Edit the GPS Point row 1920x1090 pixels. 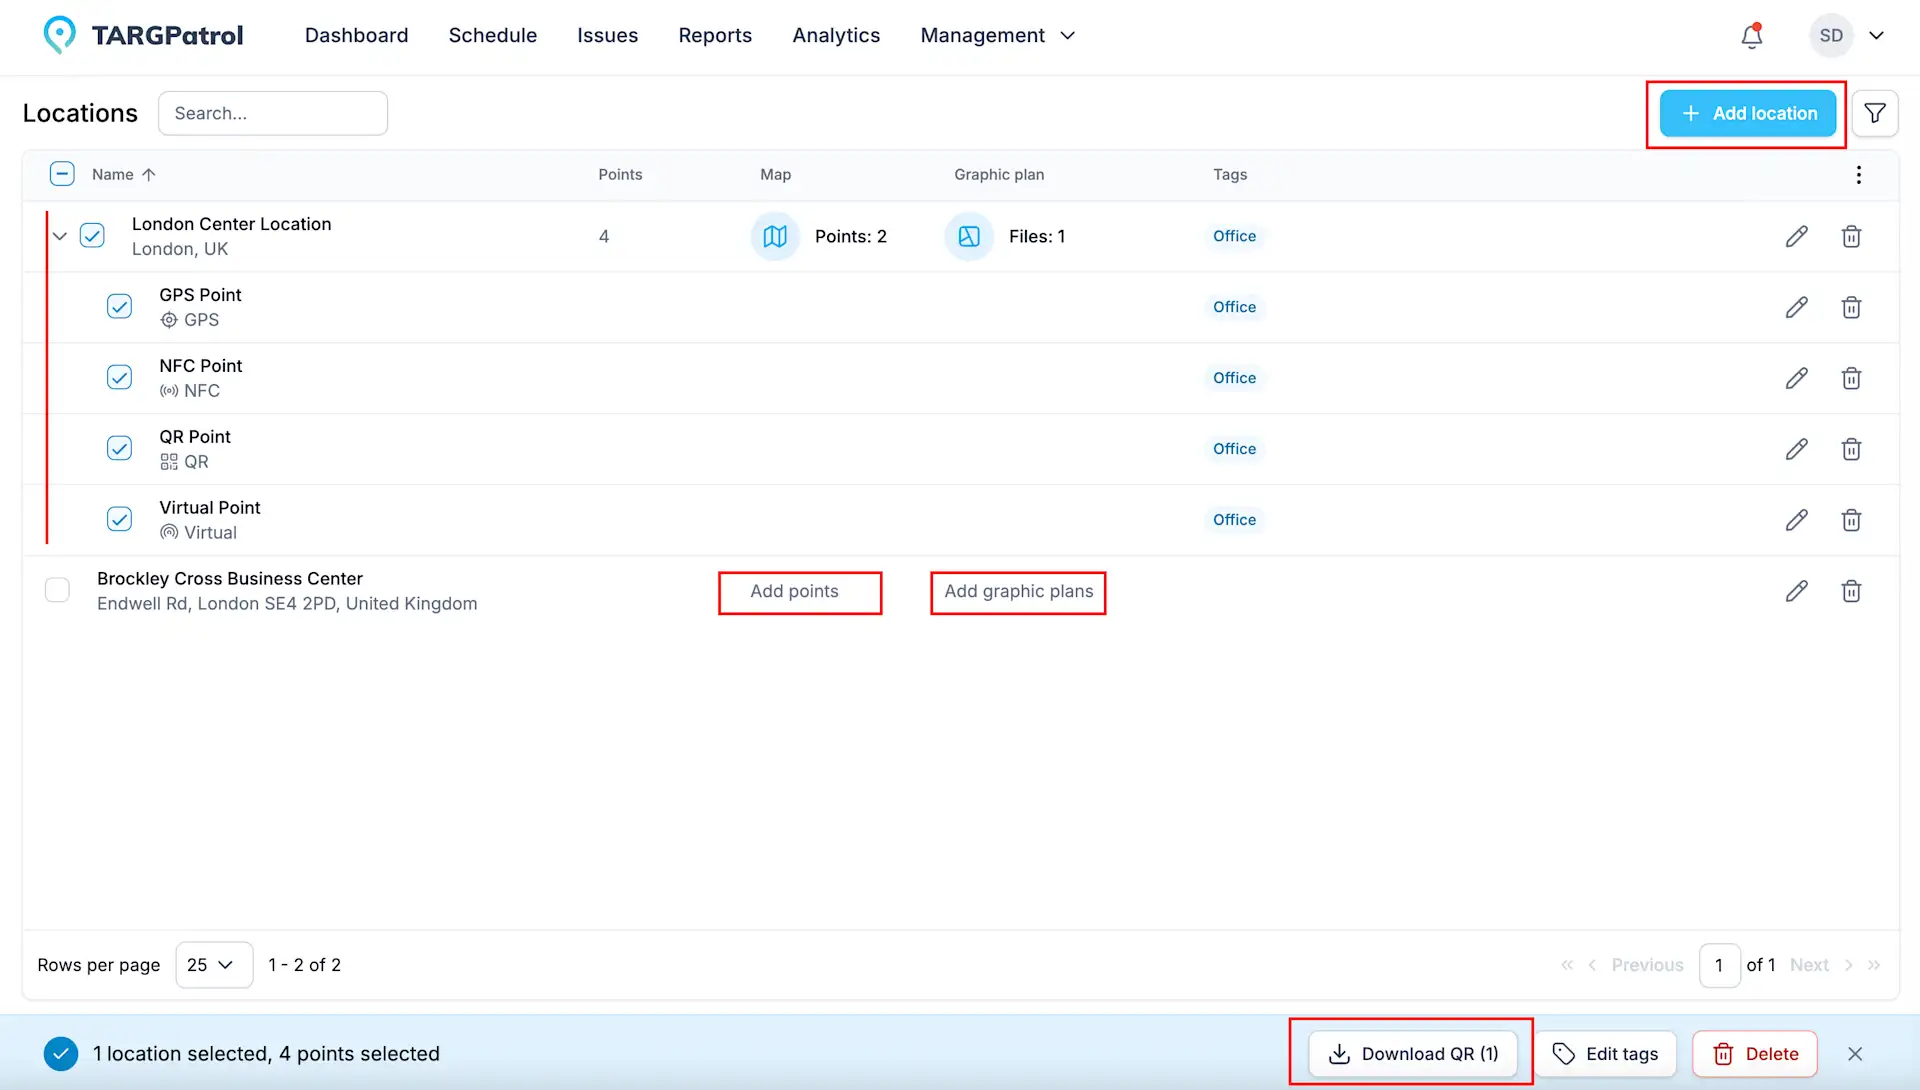pos(1796,307)
